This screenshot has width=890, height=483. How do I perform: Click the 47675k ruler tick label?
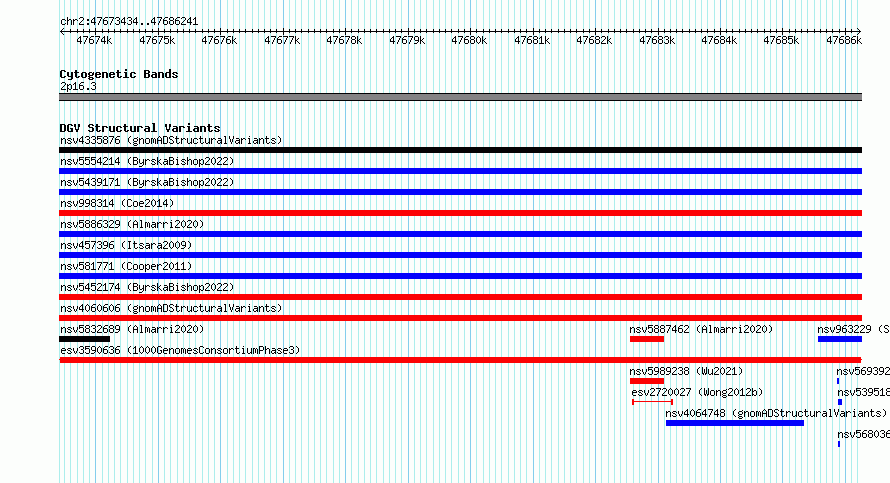coord(157,40)
